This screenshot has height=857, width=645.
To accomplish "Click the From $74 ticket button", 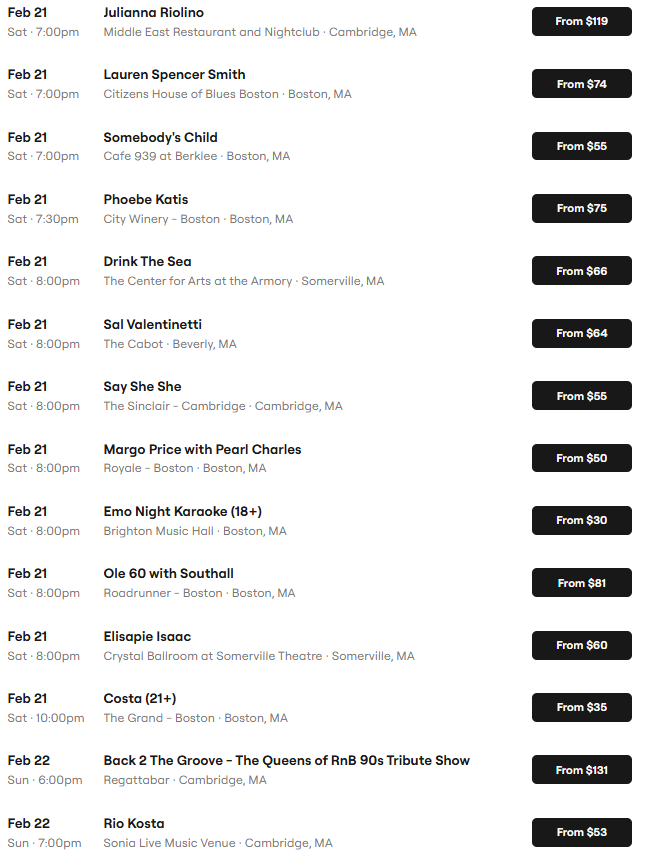I will click(x=581, y=84).
